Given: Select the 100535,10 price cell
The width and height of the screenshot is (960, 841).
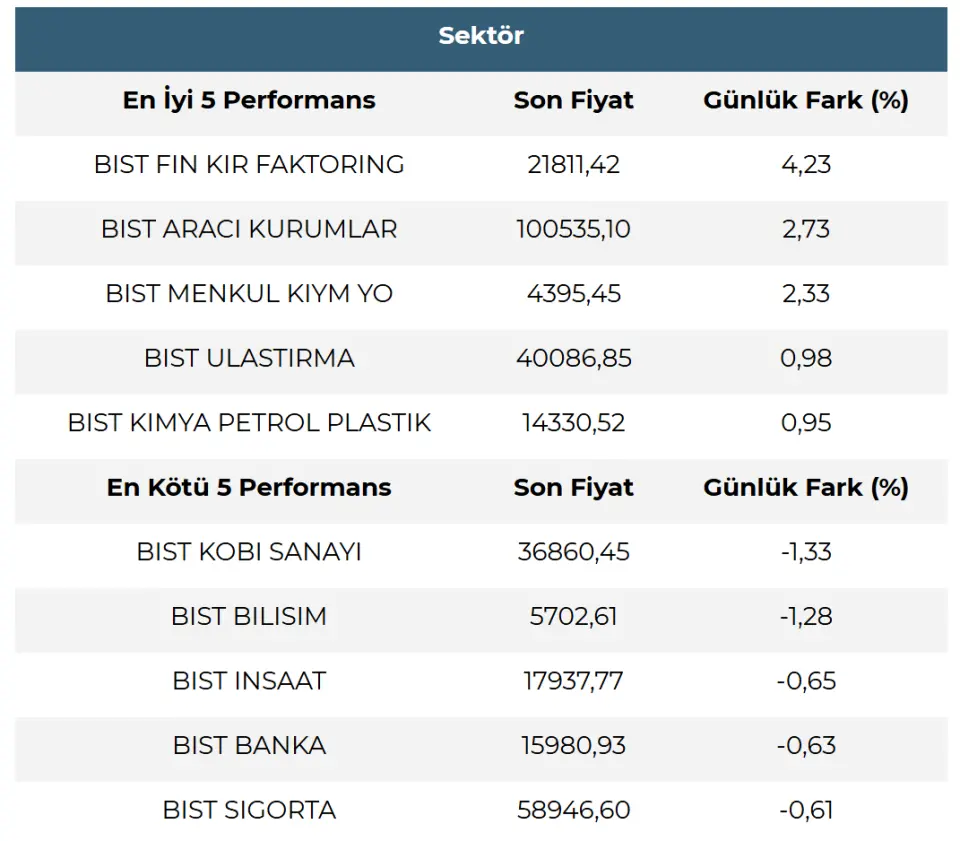Looking at the screenshot, I should click(573, 229).
